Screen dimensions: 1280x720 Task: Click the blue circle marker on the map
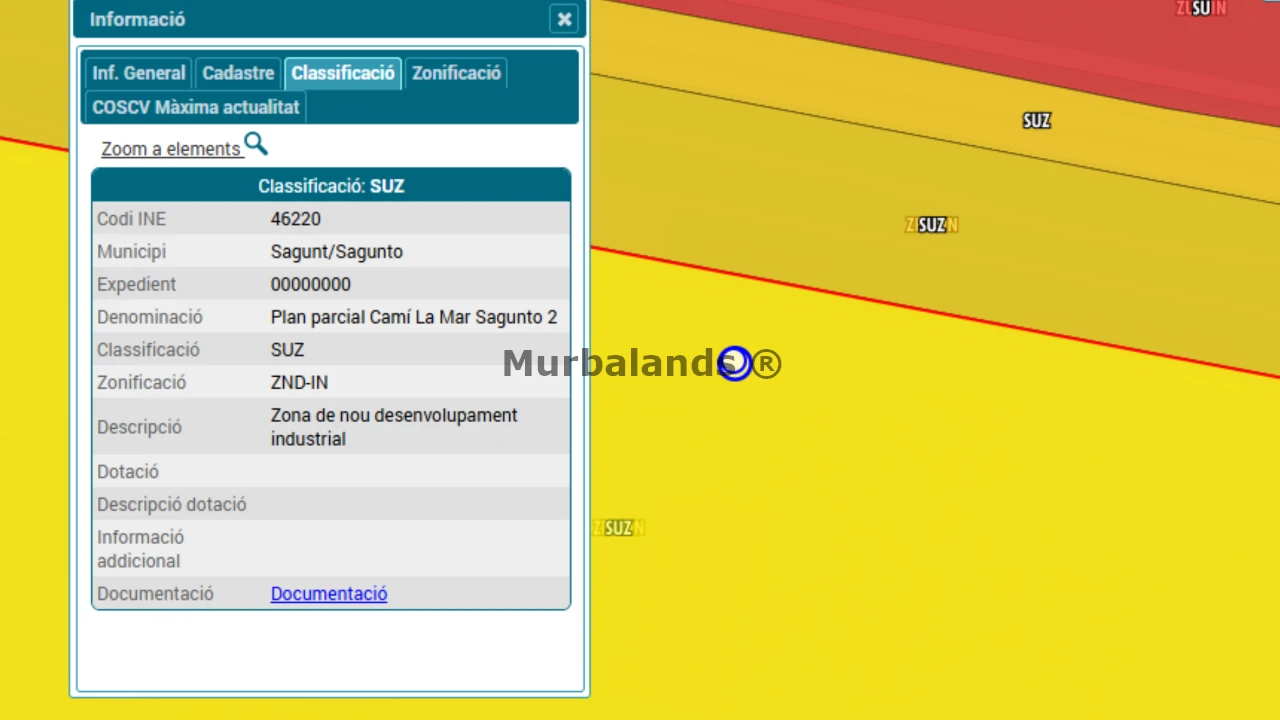tap(735, 364)
